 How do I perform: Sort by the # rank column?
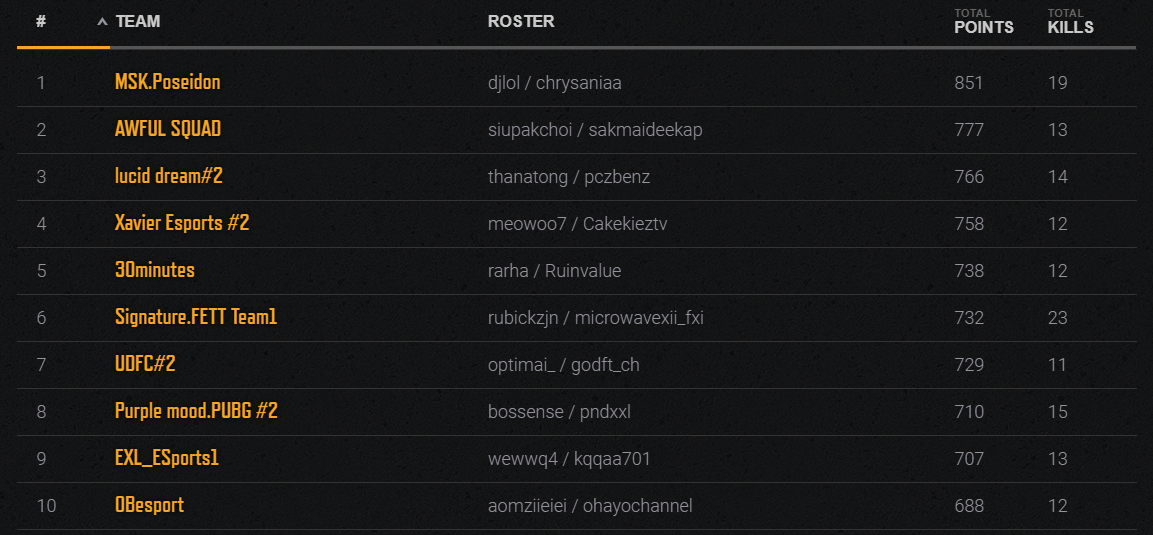point(41,21)
